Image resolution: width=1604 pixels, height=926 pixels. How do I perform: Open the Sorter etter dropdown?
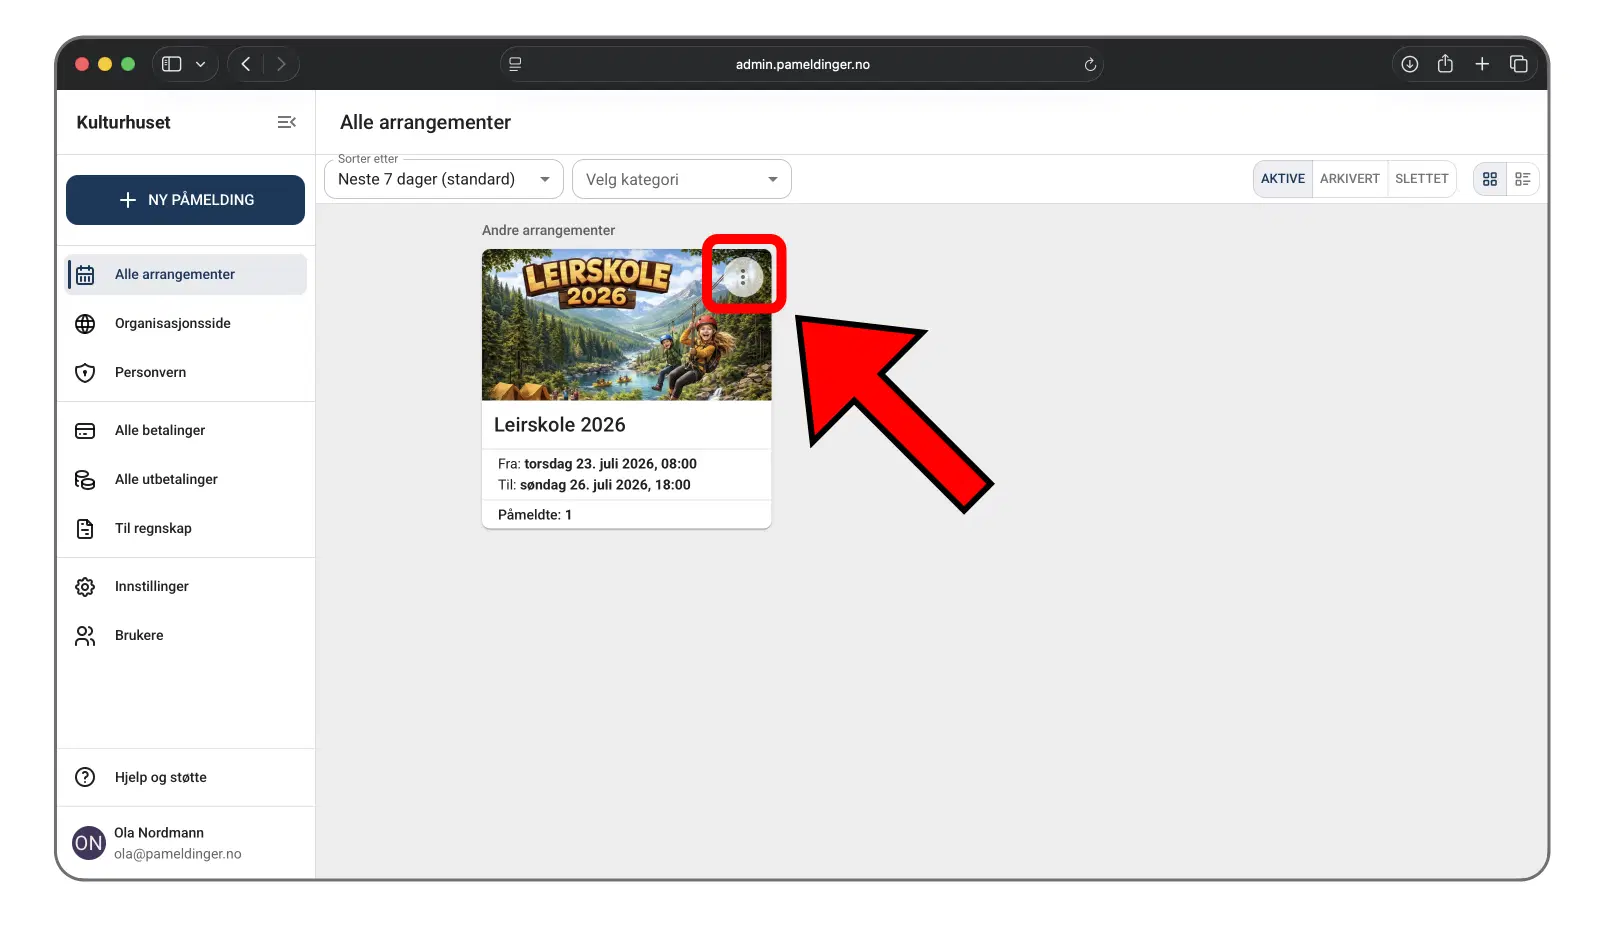[444, 180]
